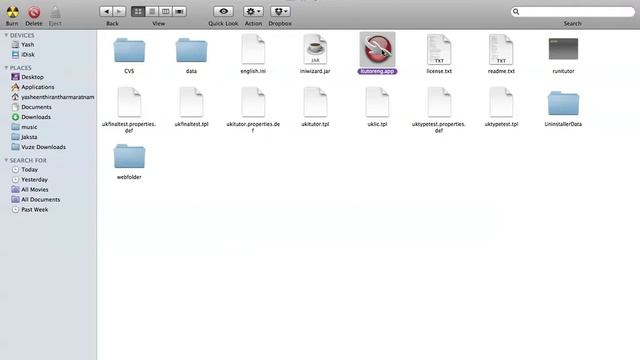This screenshot has width=640, height=360.
Task: Collapse the PLACES sidebar section
Action: tap(6, 68)
